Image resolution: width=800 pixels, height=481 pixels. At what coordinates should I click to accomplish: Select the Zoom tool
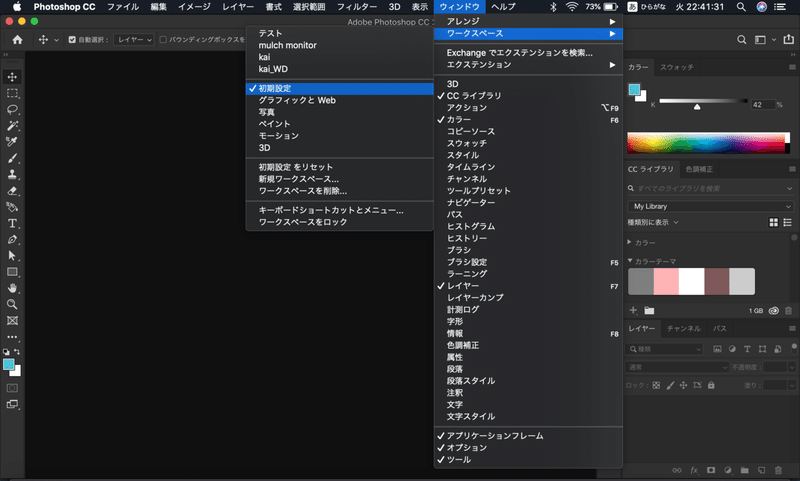point(12,305)
